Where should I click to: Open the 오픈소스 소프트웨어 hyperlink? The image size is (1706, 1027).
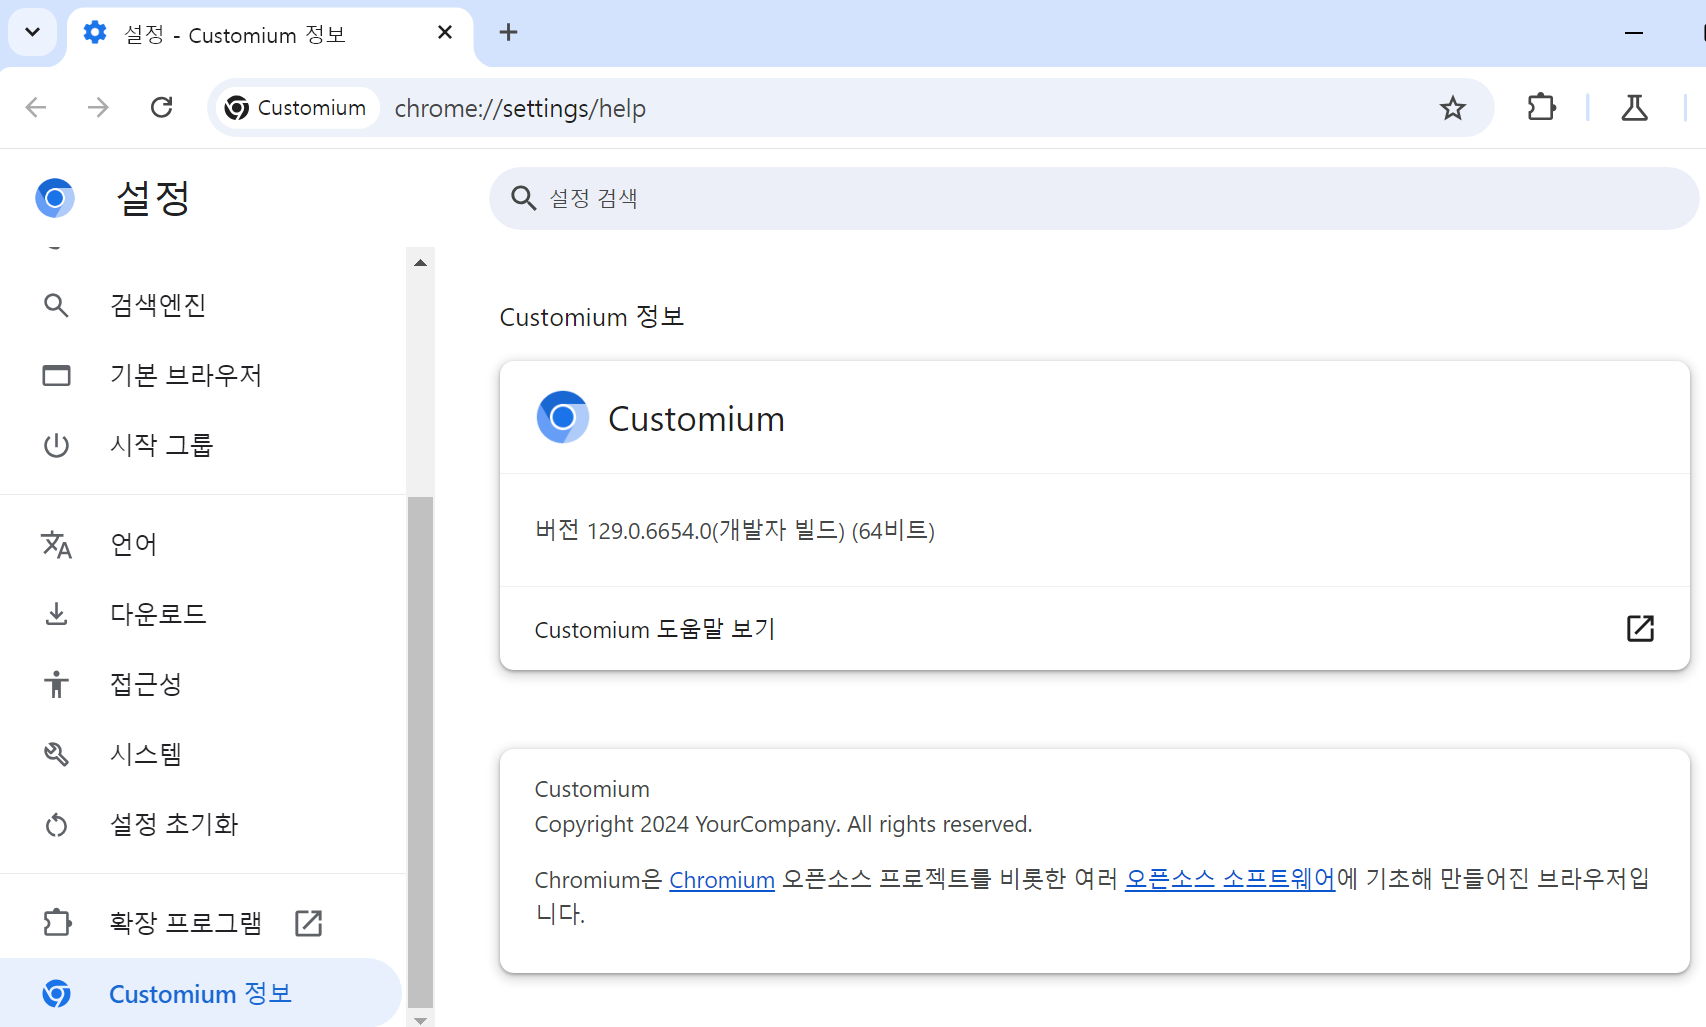coord(1230,879)
